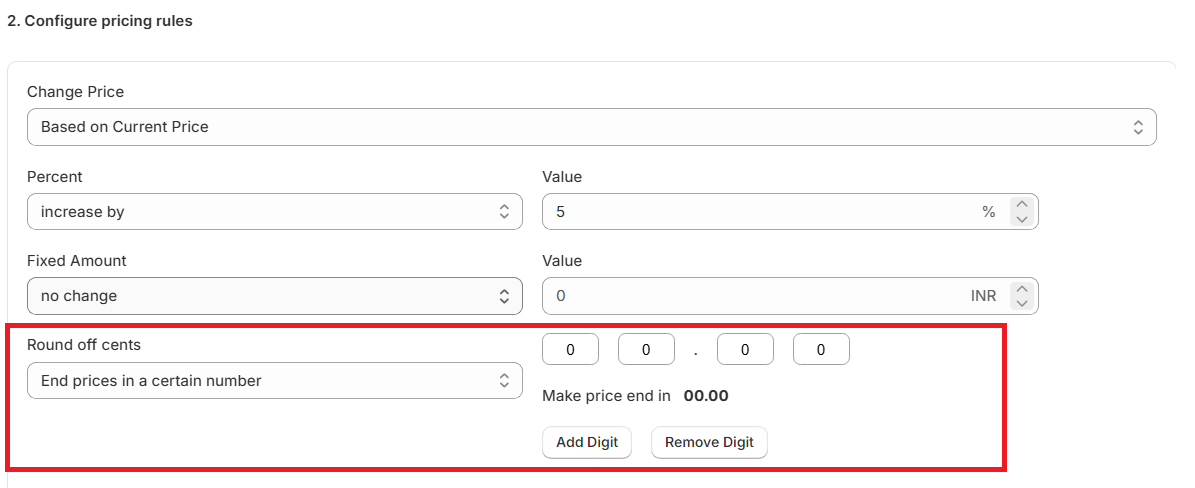Click the "Round off cents" label
Image resolution: width=1195 pixels, height=488 pixels.
84,345
